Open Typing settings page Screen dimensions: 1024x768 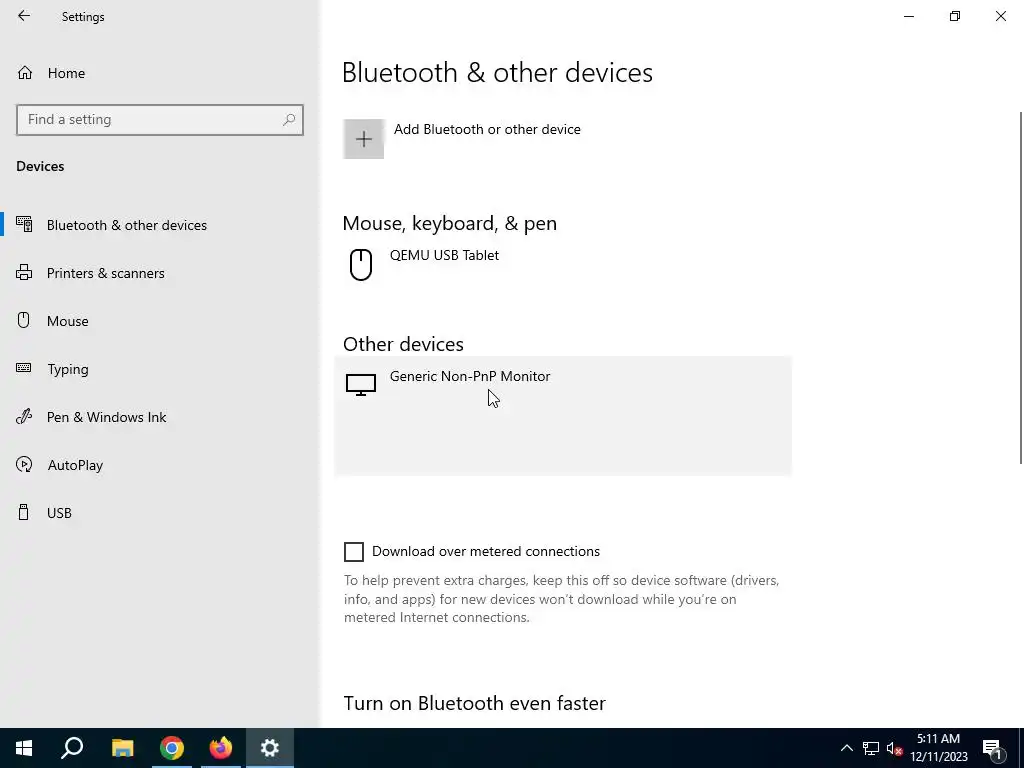[160, 369]
